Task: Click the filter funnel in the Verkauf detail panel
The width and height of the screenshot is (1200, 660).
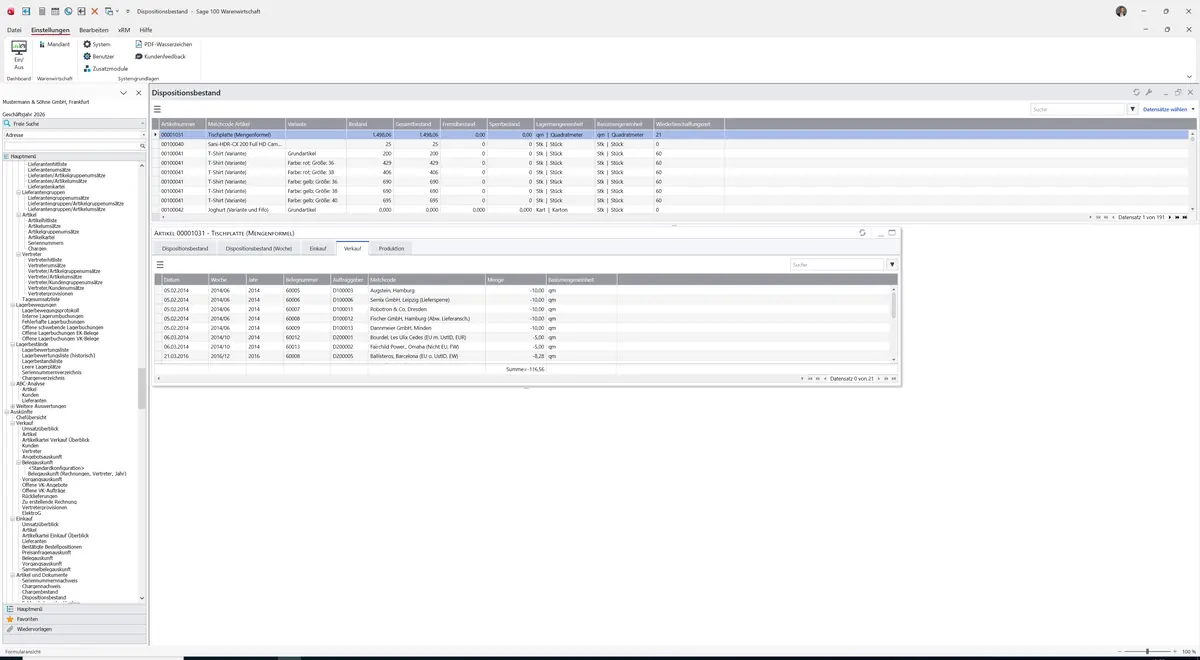Action: [x=892, y=265]
